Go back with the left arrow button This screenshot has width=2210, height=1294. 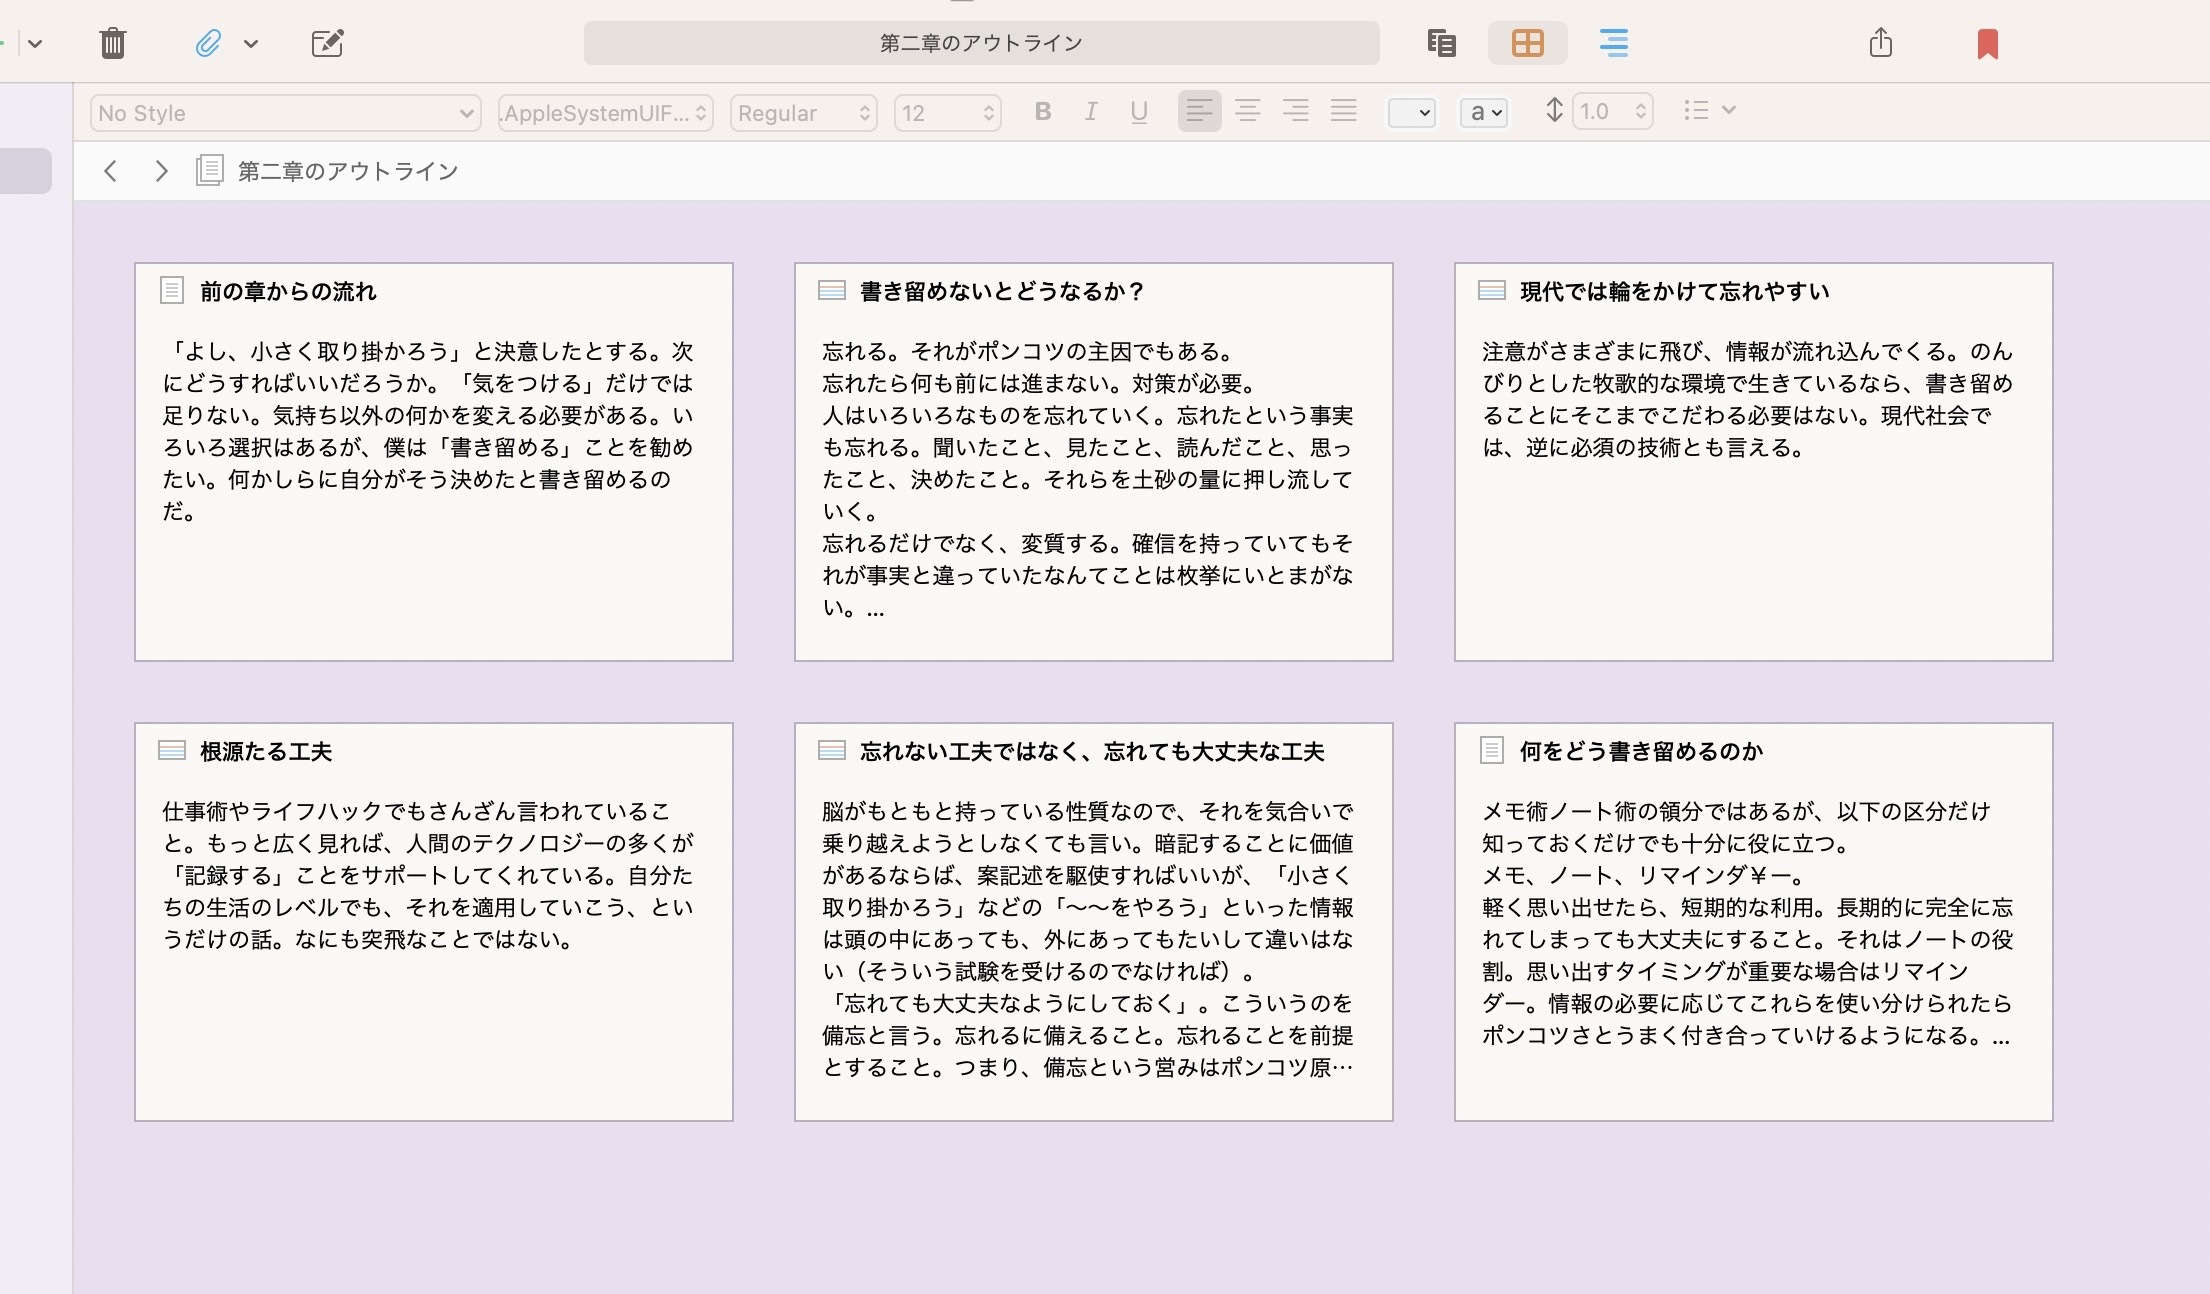(111, 171)
